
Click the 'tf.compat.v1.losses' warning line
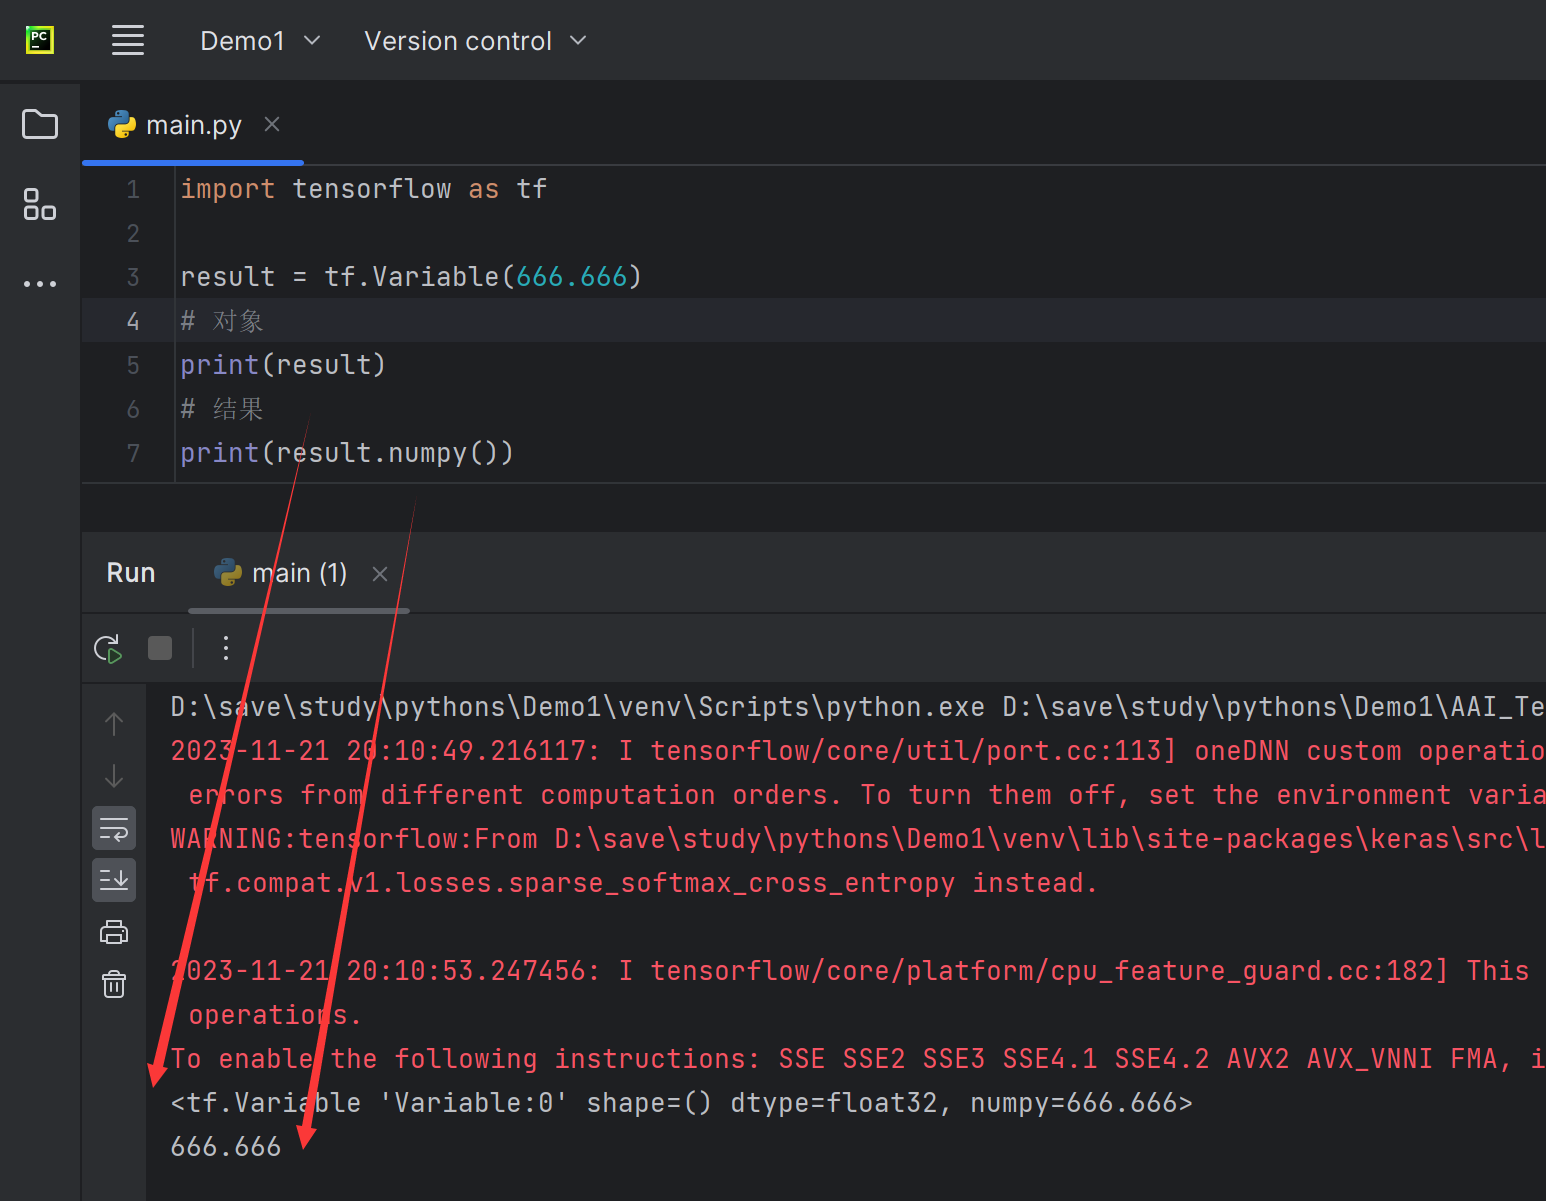point(643,883)
